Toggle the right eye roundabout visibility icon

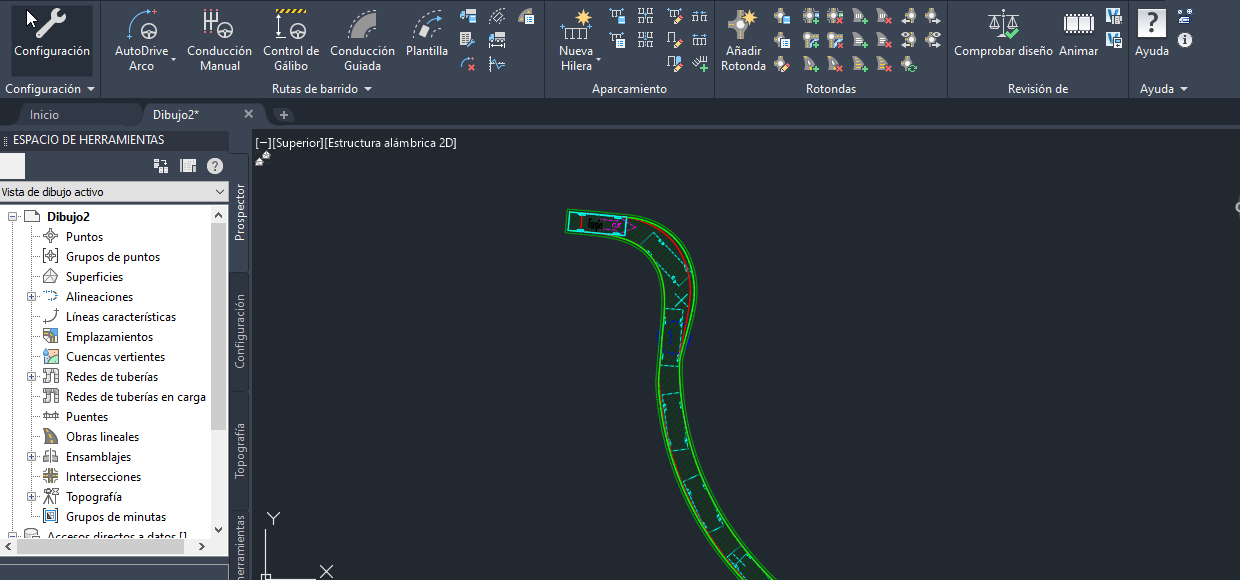(x=933, y=40)
